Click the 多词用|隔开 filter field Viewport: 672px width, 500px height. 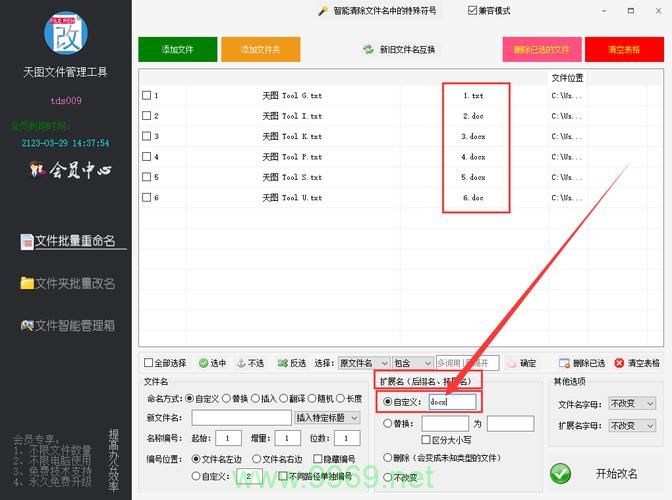point(468,363)
